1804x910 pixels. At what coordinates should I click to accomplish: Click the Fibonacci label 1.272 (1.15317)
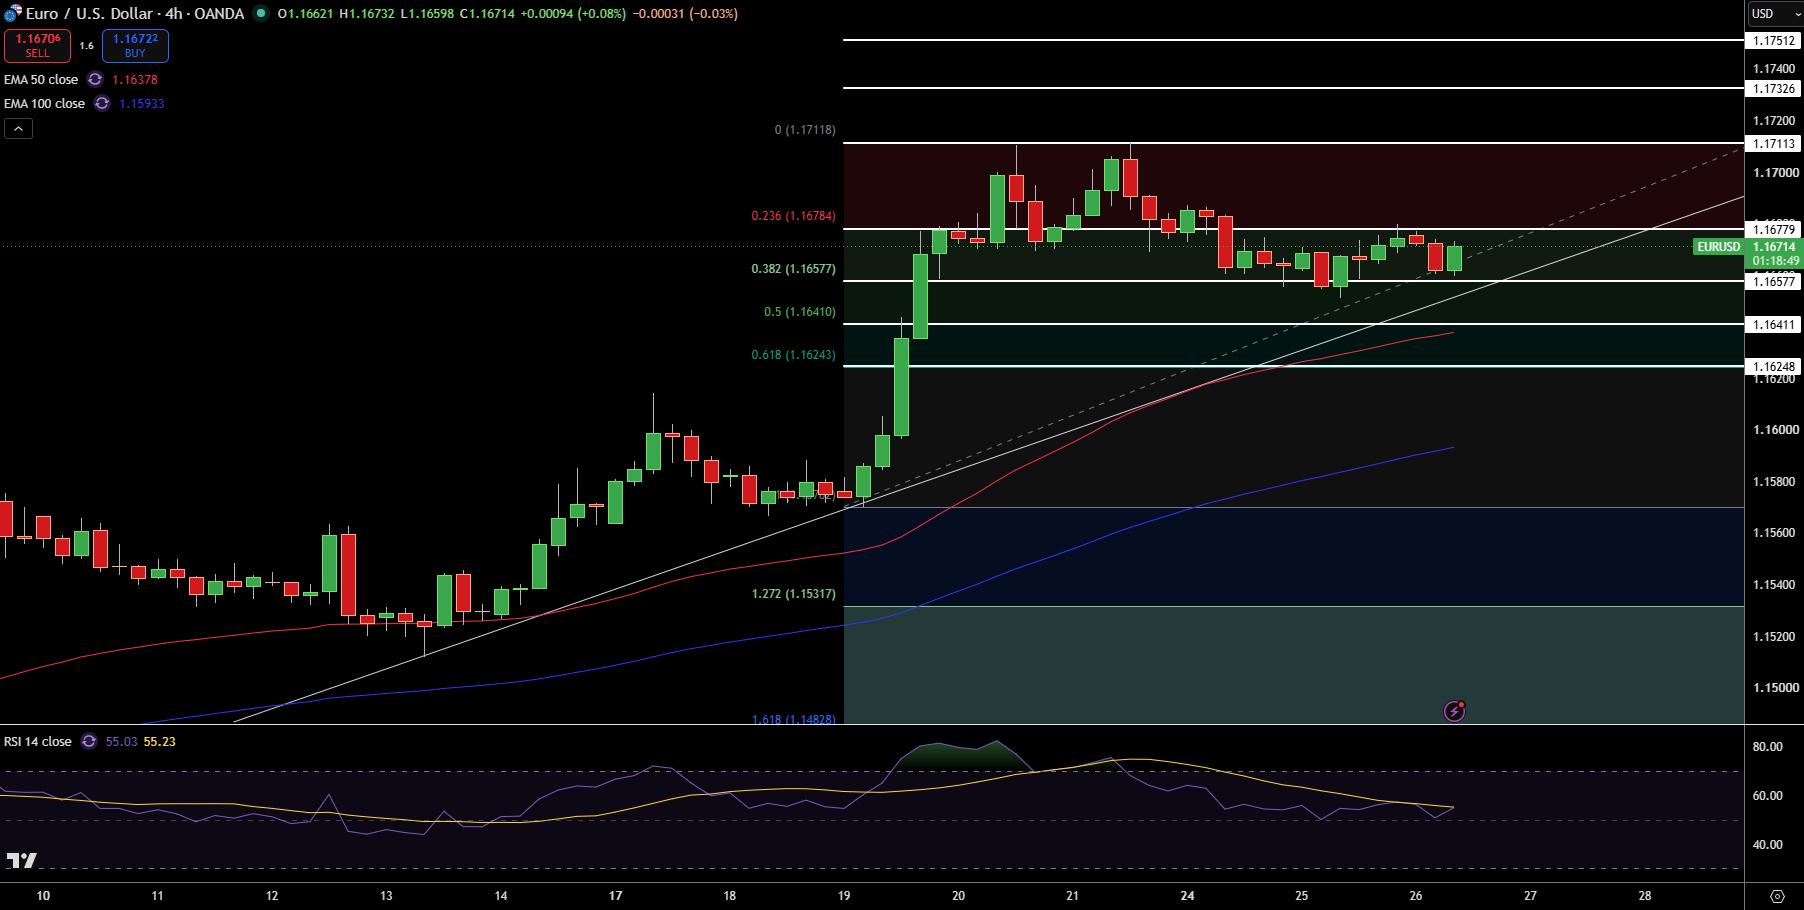pos(794,594)
